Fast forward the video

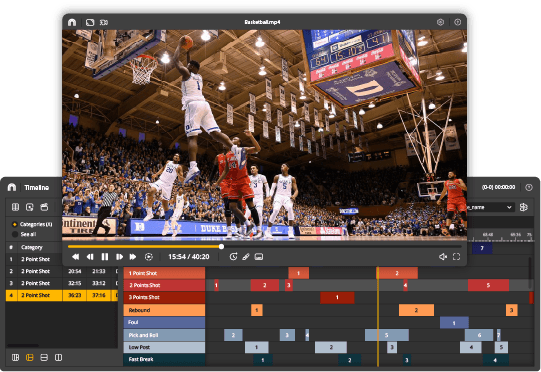pos(133,257)
